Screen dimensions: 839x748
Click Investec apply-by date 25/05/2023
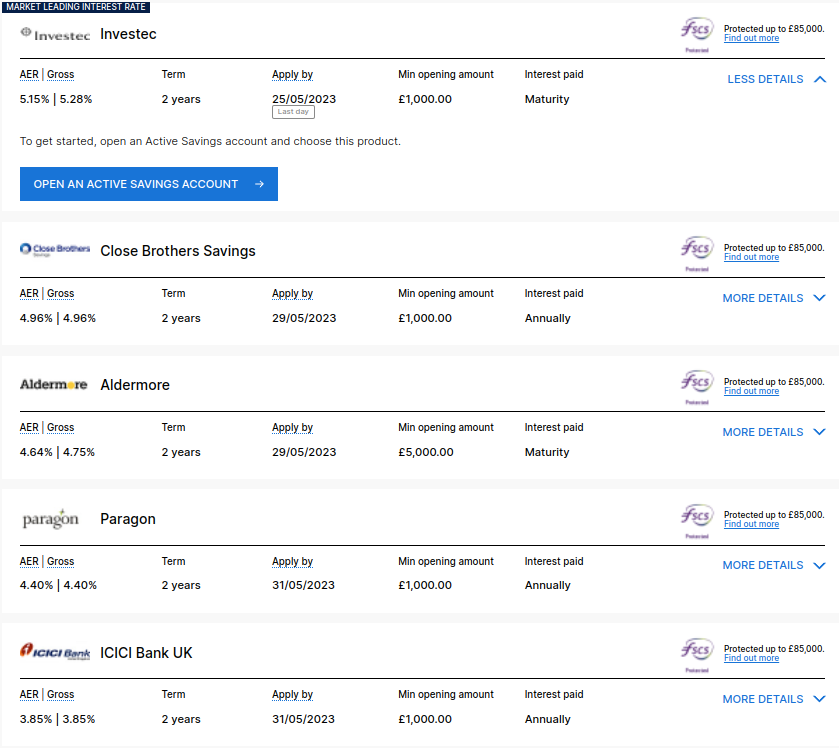[304, 99]
